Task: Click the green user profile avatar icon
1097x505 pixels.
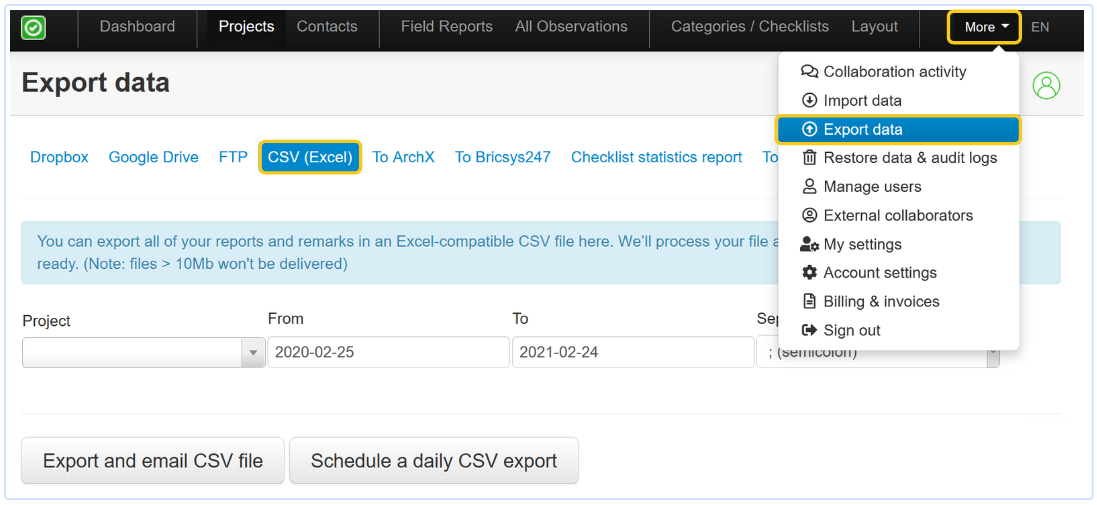Action: (x=1046, y=86)
